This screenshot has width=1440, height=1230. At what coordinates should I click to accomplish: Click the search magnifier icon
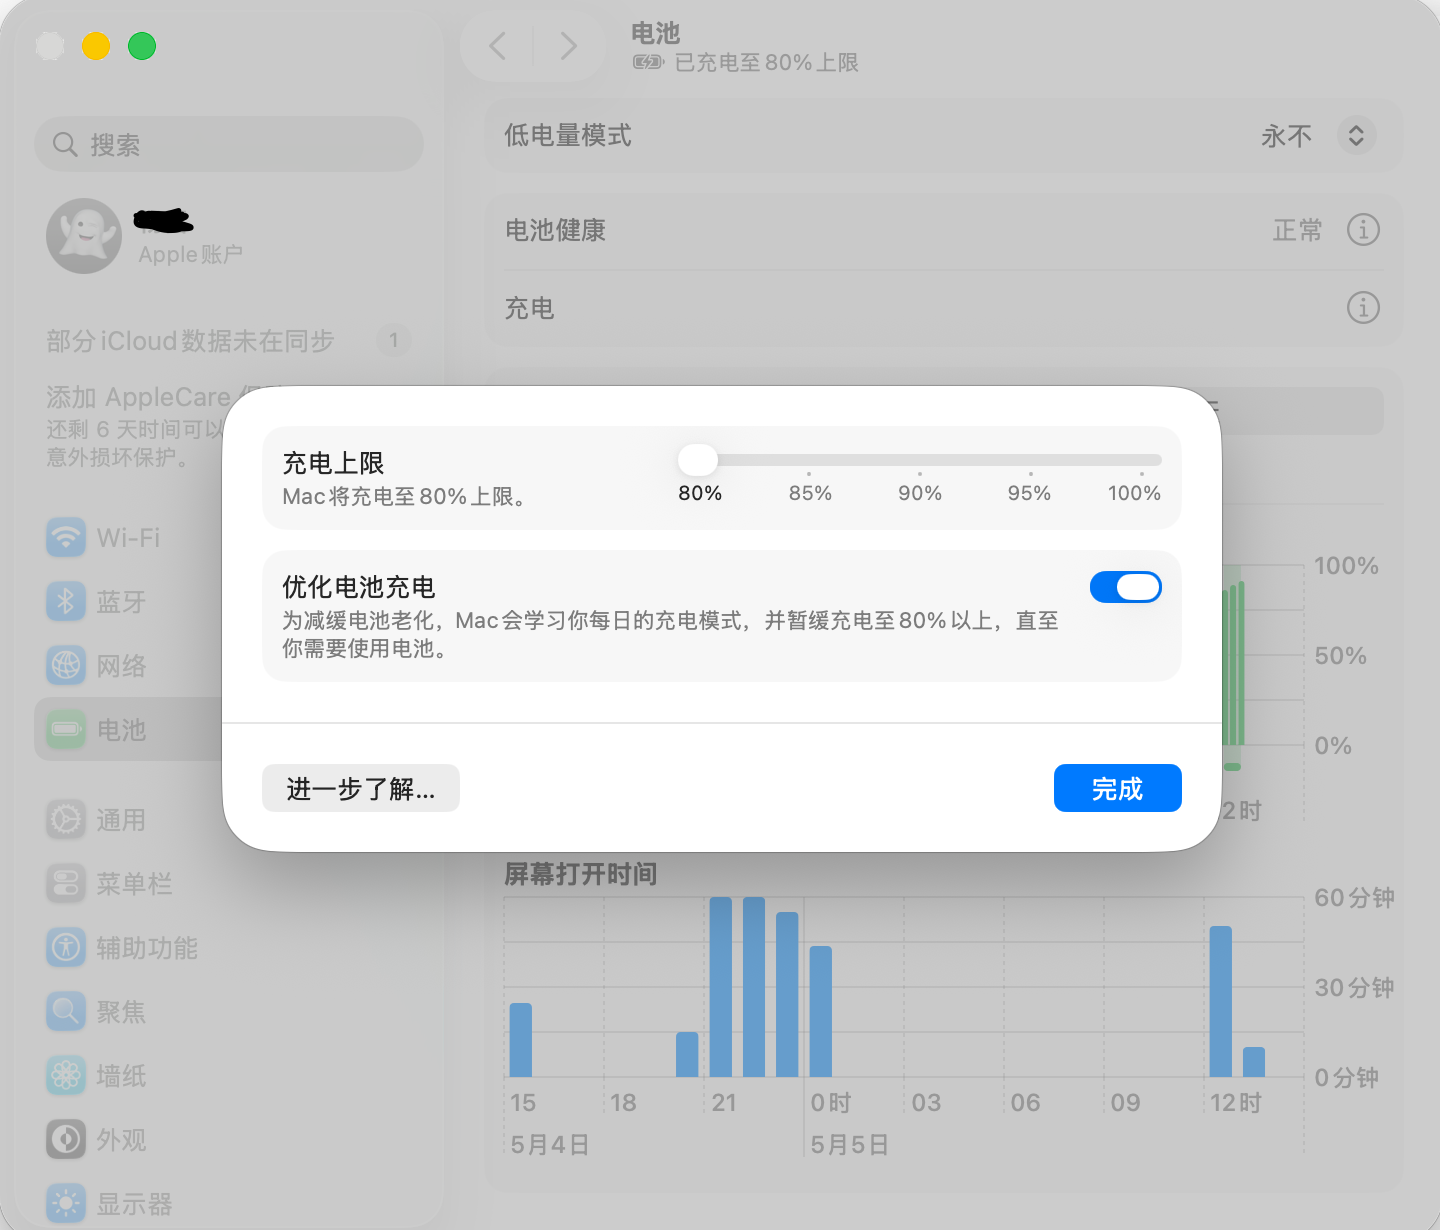click(65, 144)
